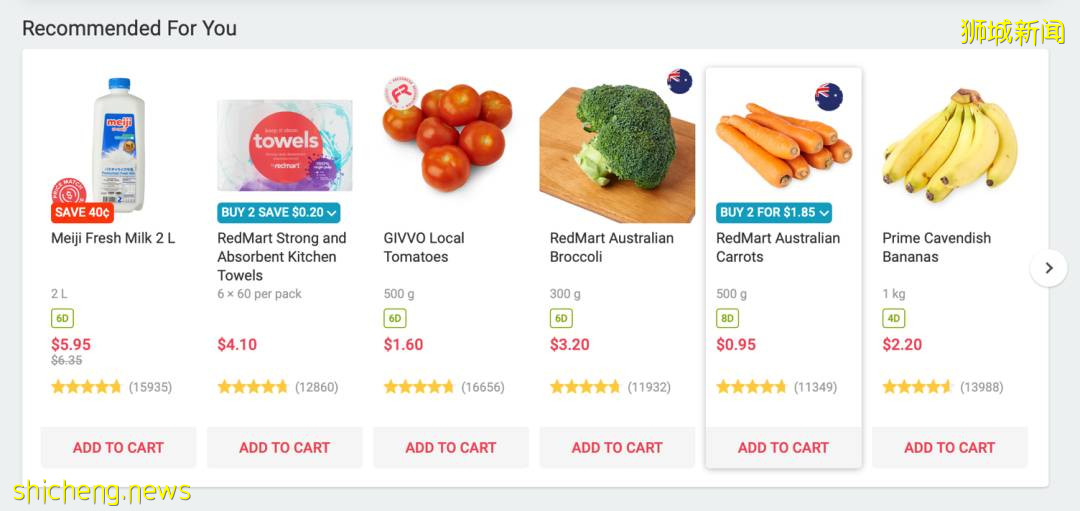
Task: Add GIVVO Local Tomatoes to cart
Action: point(450,447)
